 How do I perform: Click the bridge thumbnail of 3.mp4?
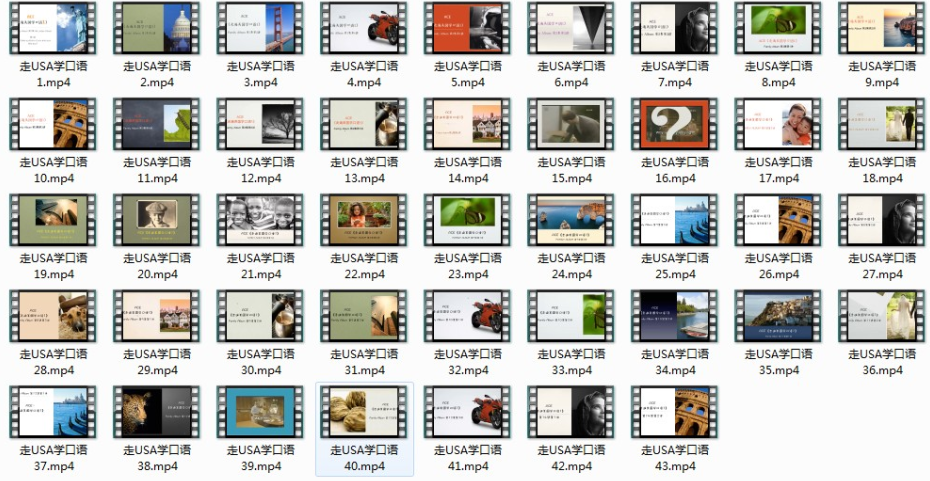click(260, 28)
